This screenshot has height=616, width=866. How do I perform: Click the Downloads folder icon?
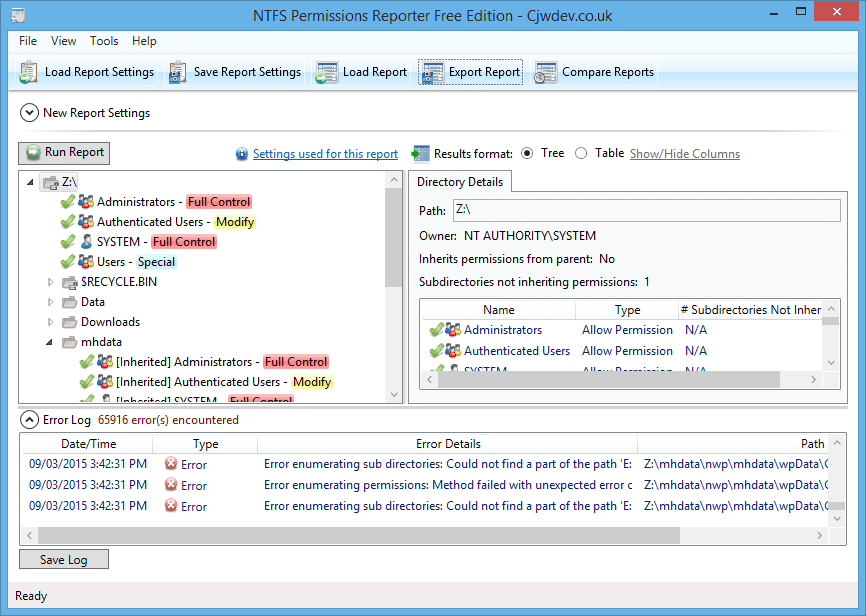pyautogui.click(x=70, y=322)
